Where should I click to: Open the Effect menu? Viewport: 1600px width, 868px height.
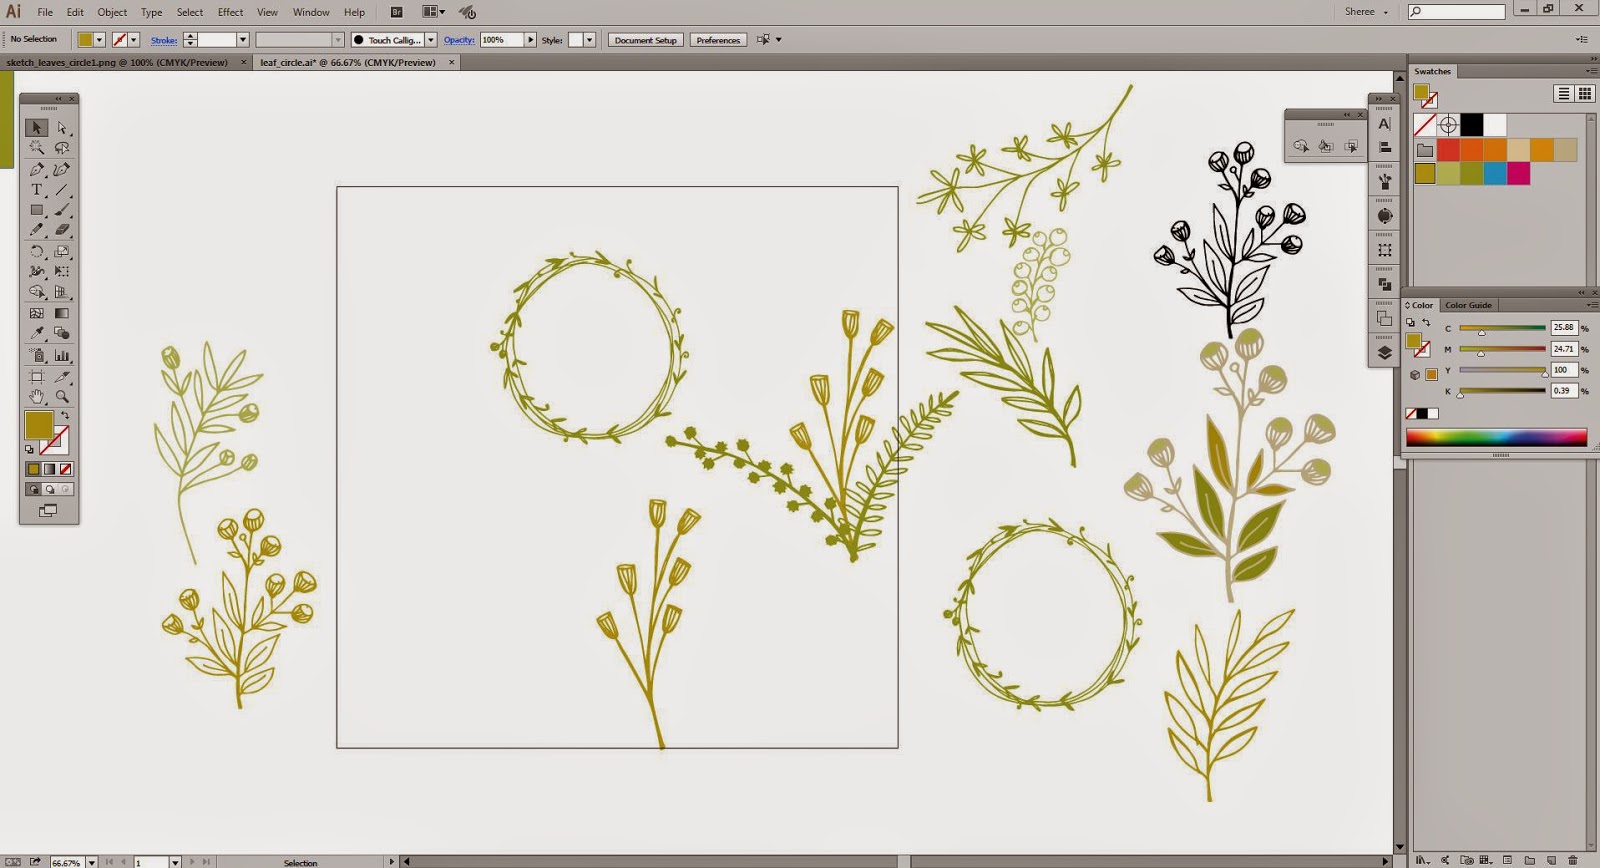point(230,12)
